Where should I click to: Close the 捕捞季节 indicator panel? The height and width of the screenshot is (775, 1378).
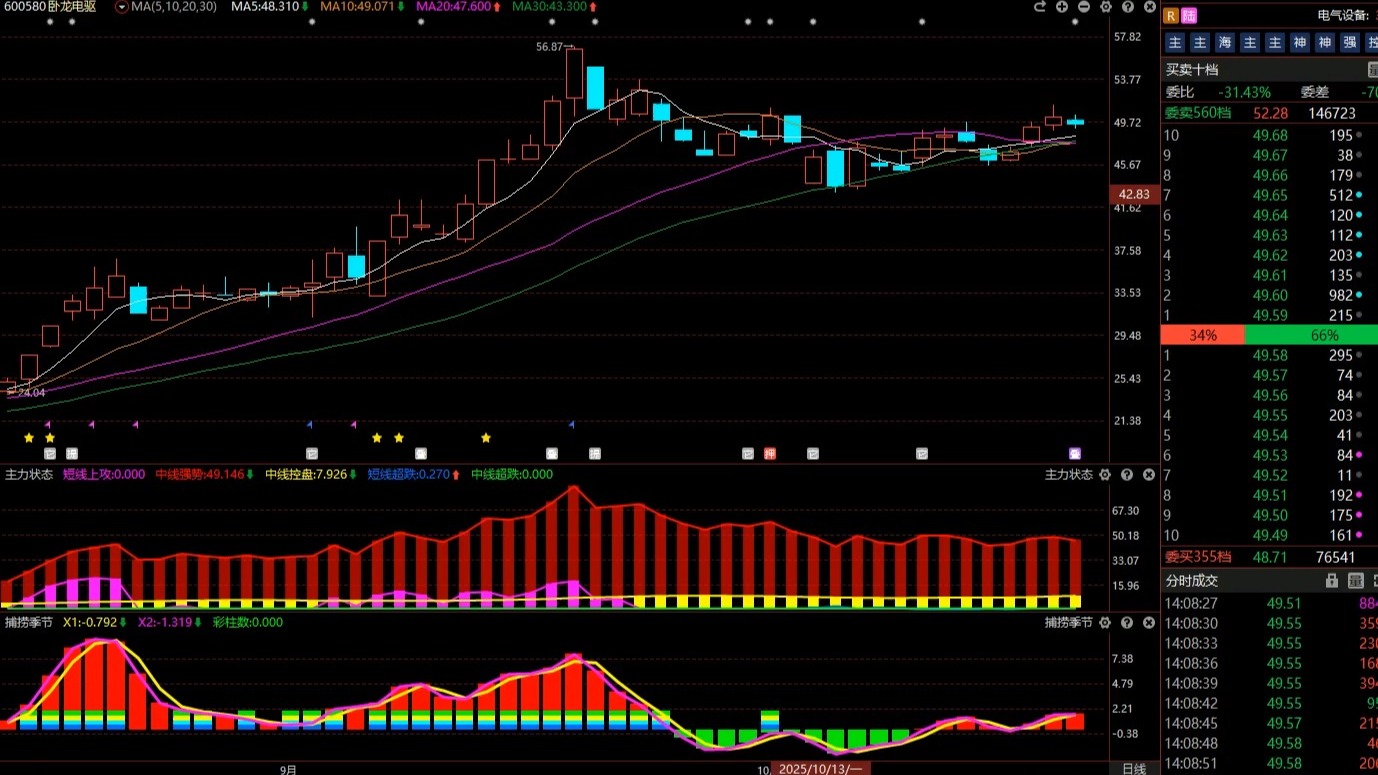point(1149,623)
